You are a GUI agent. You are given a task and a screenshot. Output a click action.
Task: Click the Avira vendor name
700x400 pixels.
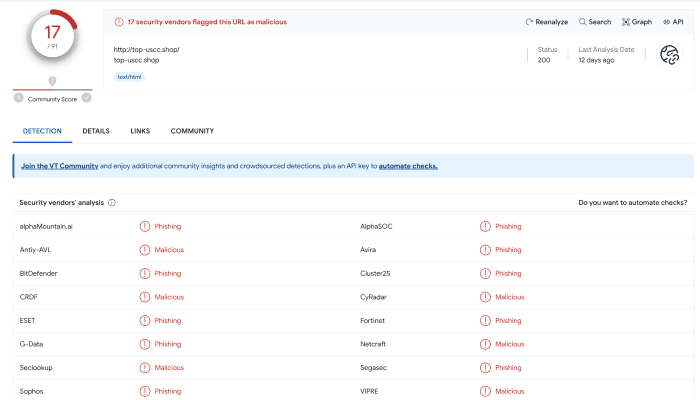368,250
